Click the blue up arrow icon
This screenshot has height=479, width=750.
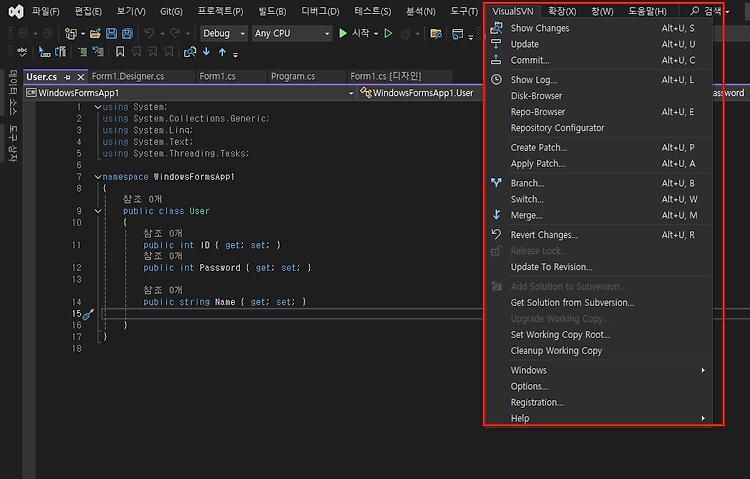click(x=222, y=52)
